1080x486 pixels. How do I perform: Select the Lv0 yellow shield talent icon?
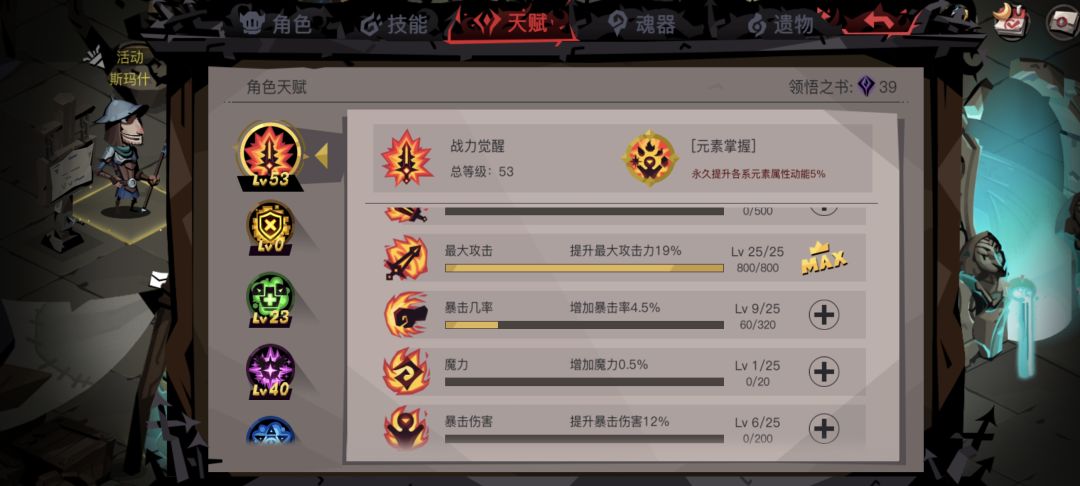[x=270, y=228]
